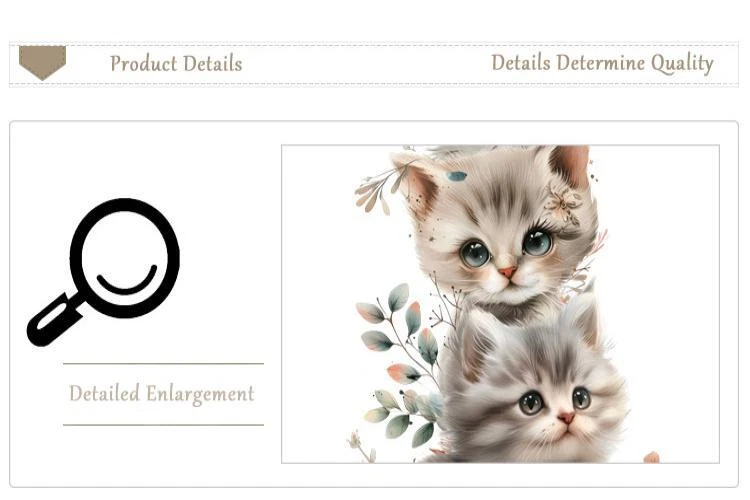Screen dimensions: 750x500
Task: Click the bottom kitten's right eye
Action: (x=581, y=398)
